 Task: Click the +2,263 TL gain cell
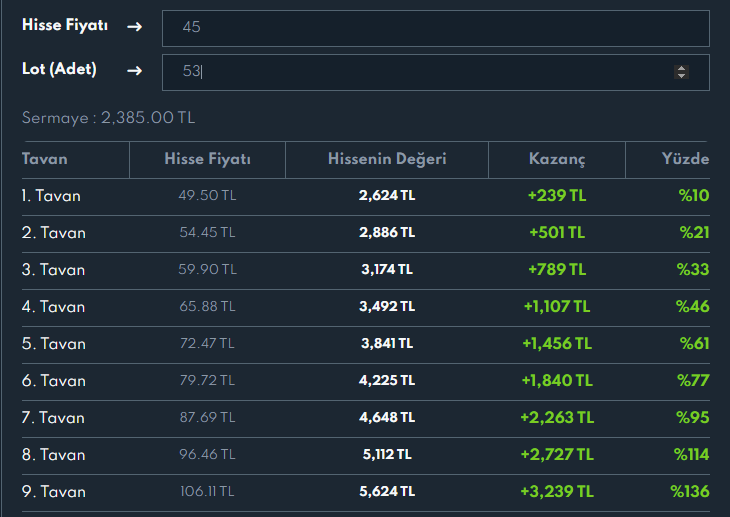click(x=557, y=417)
